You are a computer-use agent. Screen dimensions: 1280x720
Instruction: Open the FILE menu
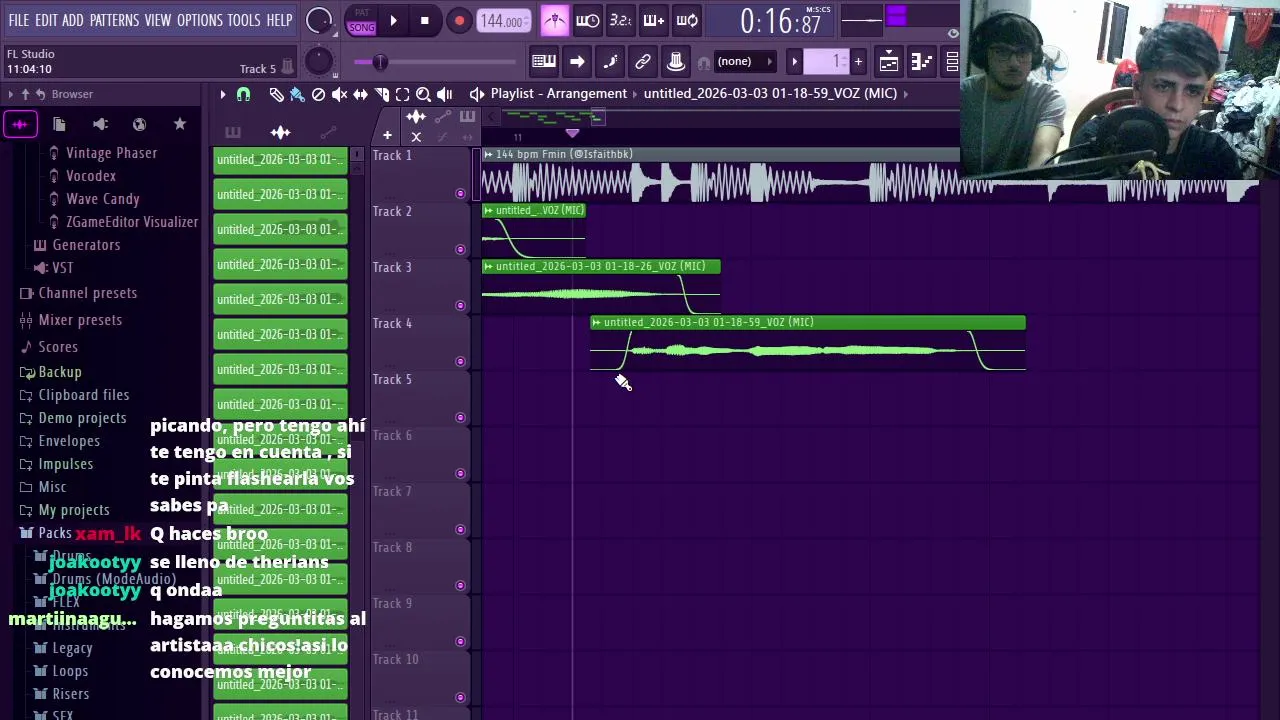(x=19, y=20)
